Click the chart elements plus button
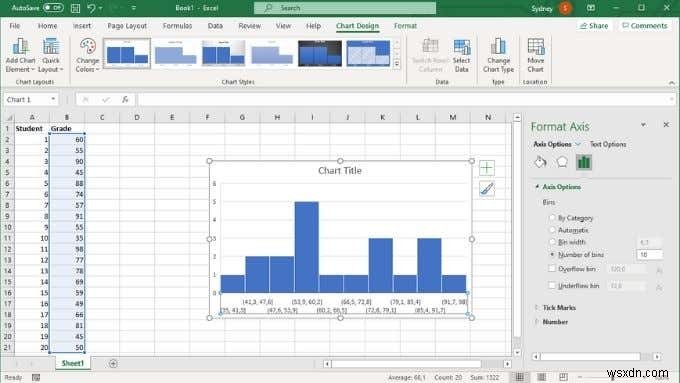 (x=487, y=168)
